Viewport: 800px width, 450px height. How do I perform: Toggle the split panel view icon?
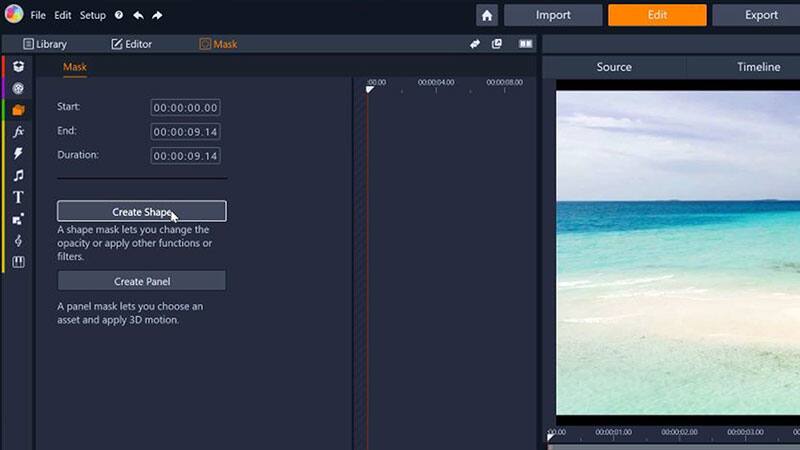pyautogui.click(x=525, y=44)
